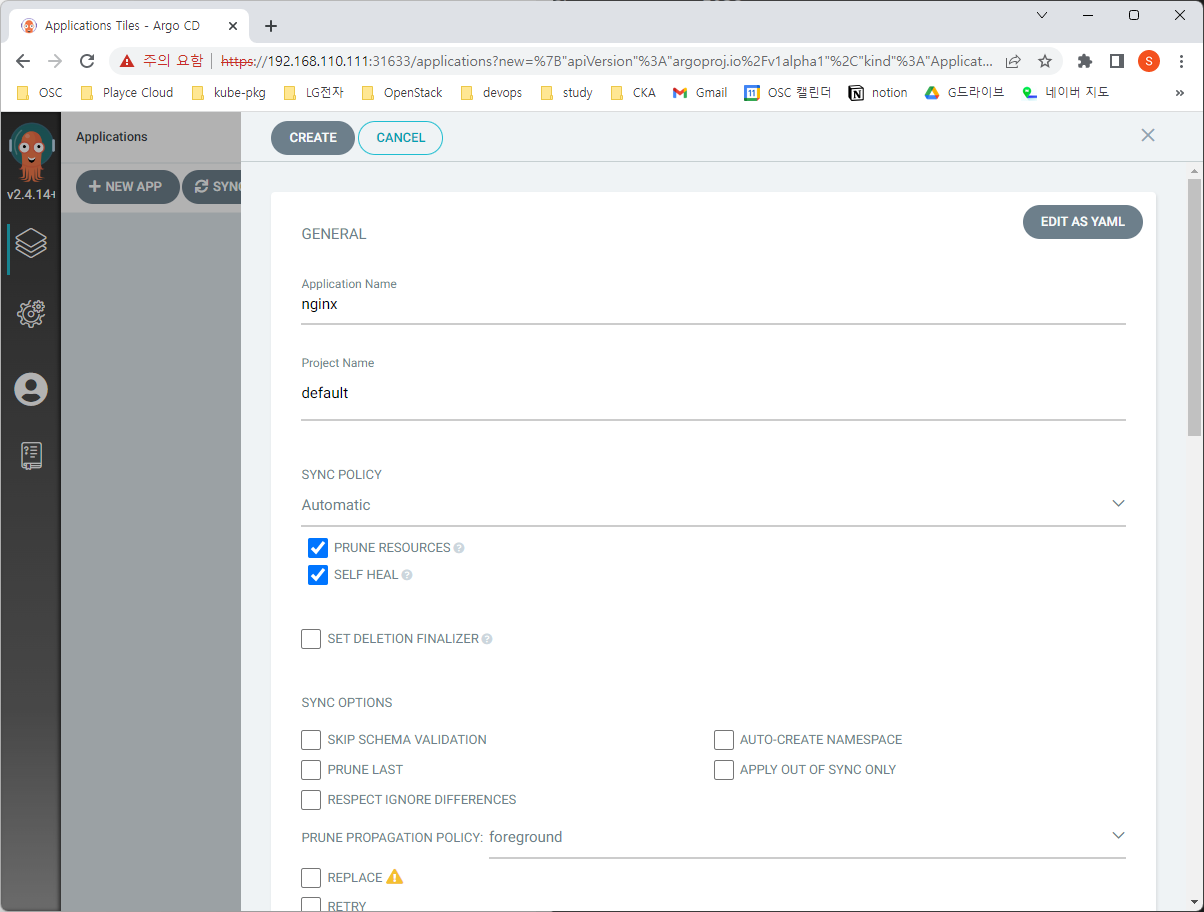Viewport: 1204px width, 912px height.
Task: Click the Argo CD octopus logo
Action: [x=31, y=153]
